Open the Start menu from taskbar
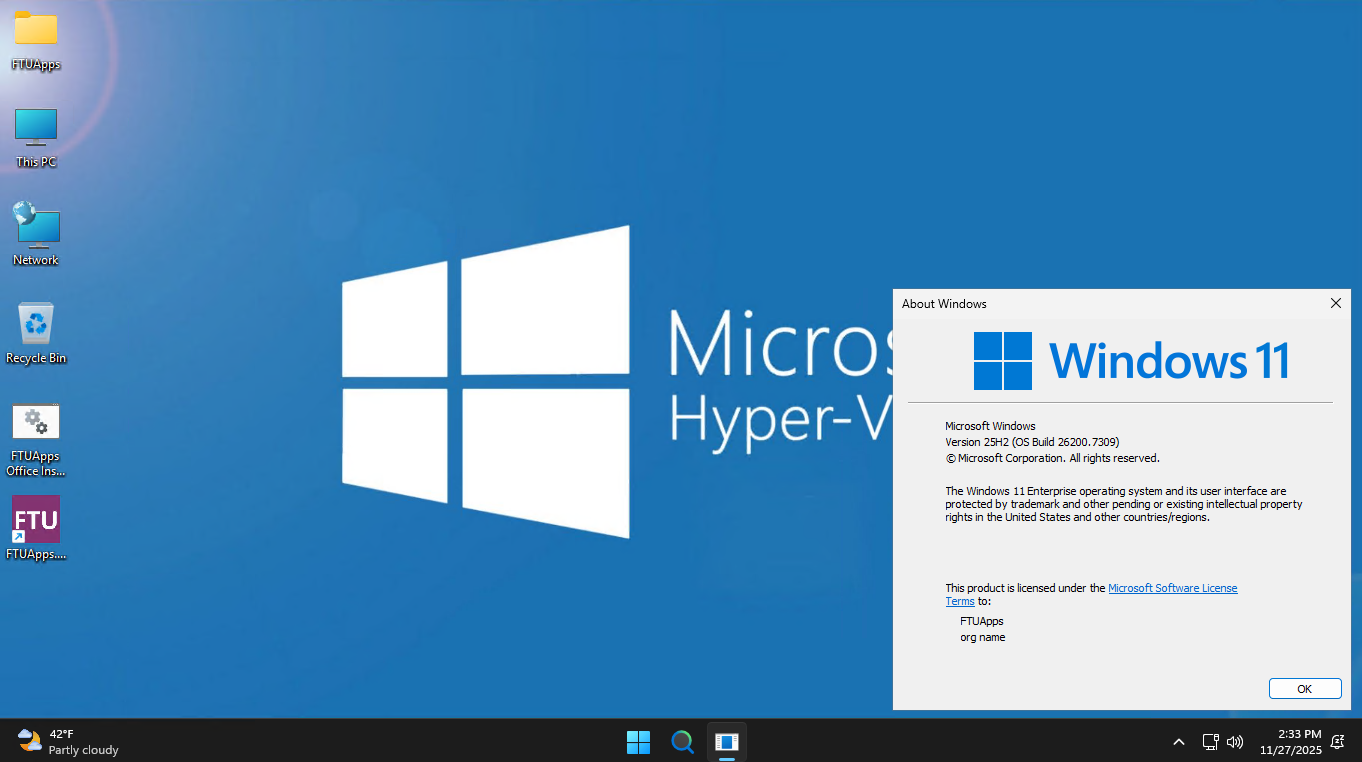Screen dimensions: 1362x762 point(638,742)
